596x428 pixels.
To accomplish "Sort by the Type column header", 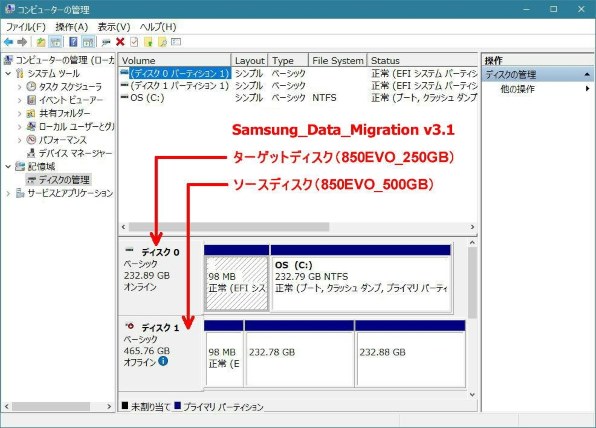I will pyautogui.click(x=288, y=60).
